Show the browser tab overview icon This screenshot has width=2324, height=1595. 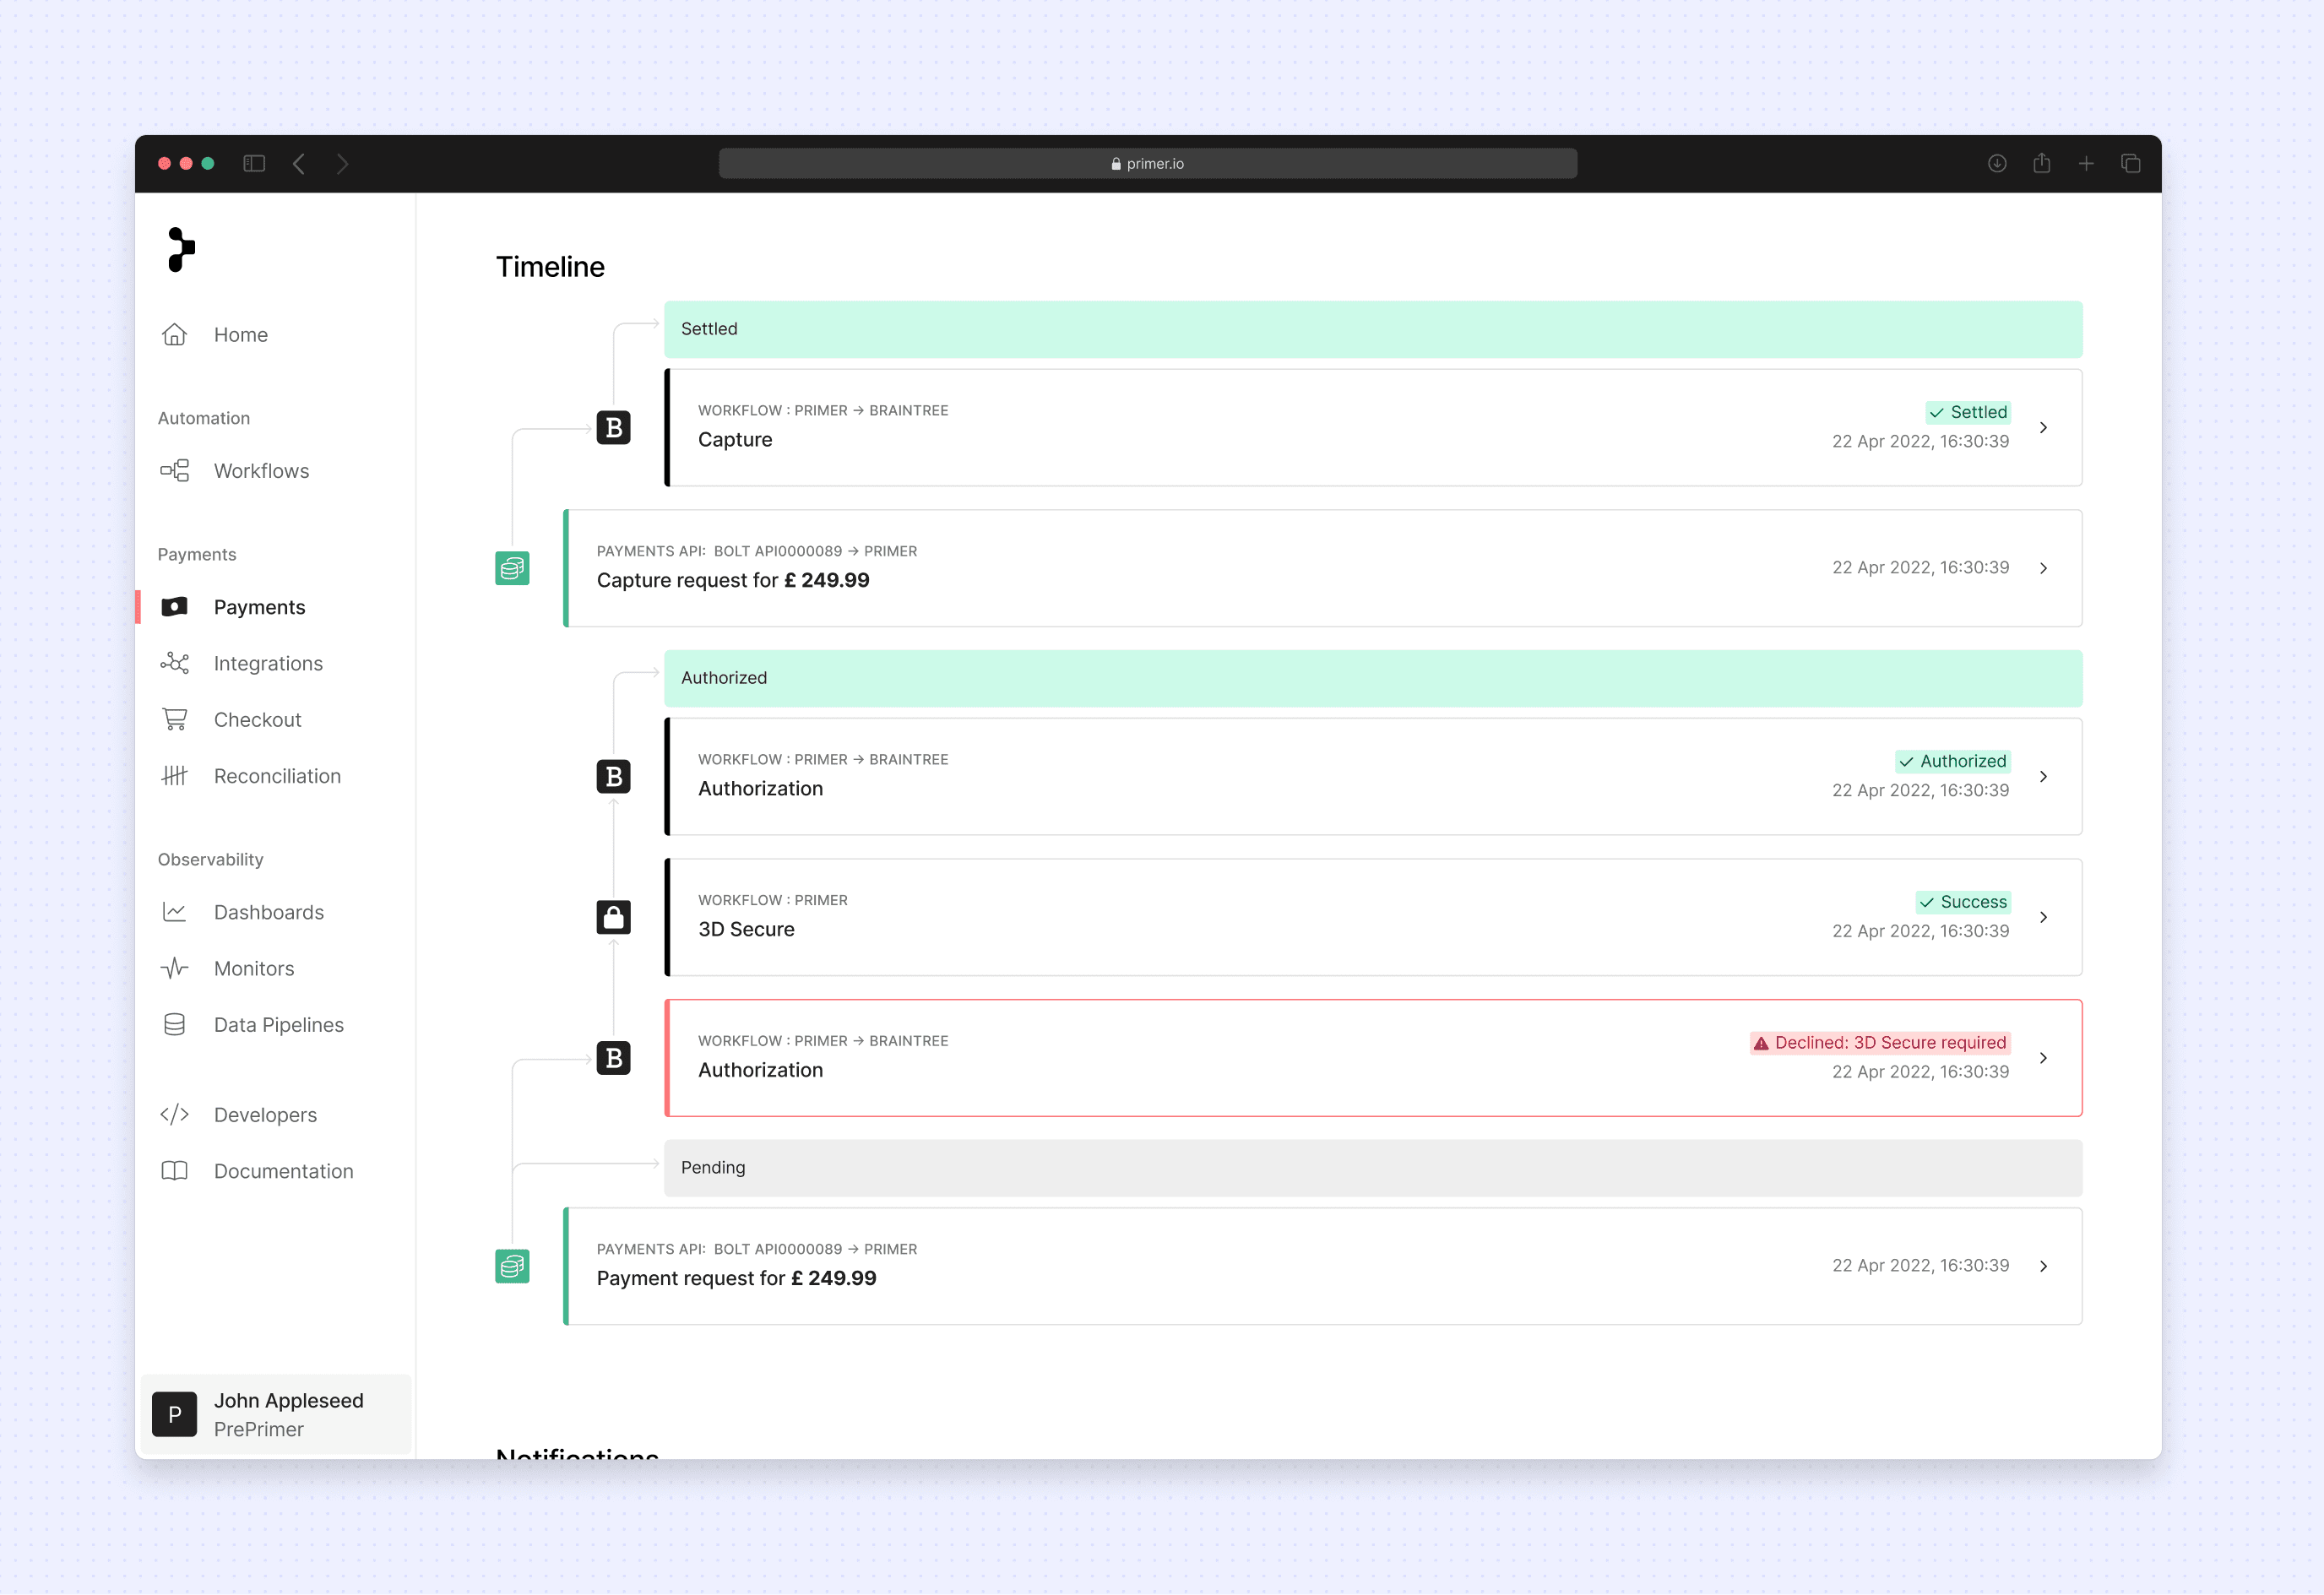(x=2131, y=164)
